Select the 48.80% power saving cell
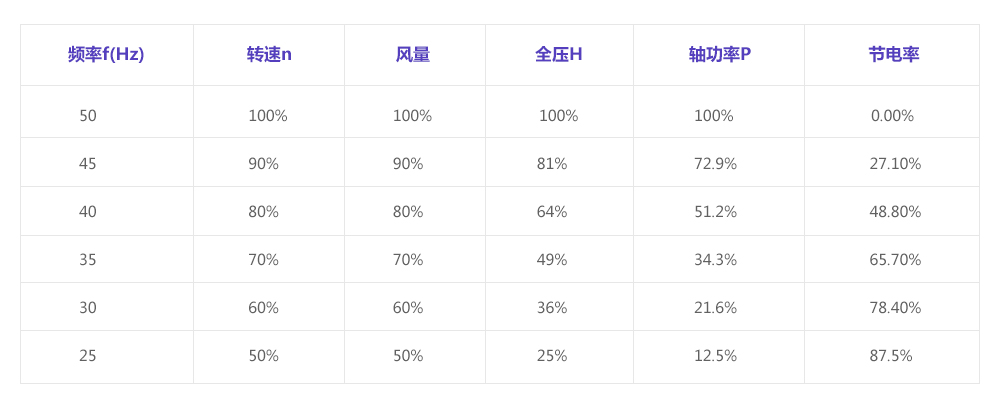The width and height of the screenshot is (1000, 404). pyautogui.click(x=895, y=212)
